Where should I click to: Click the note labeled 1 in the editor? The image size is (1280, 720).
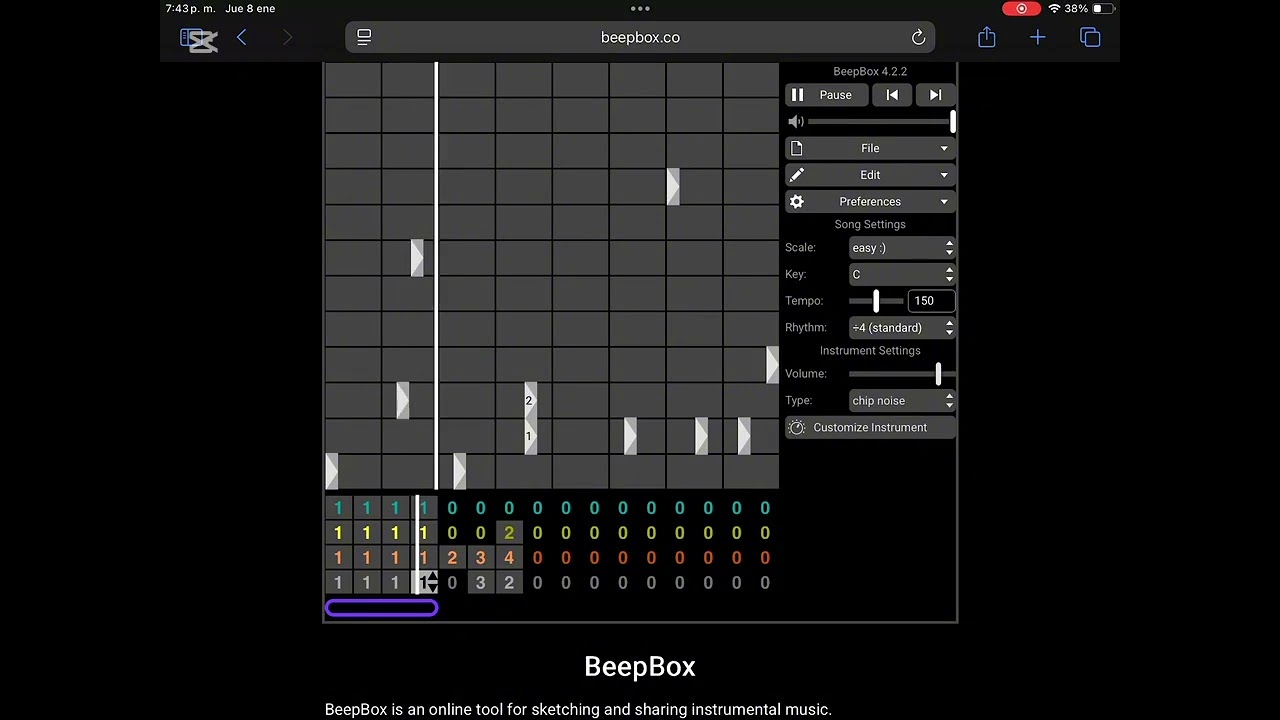point(530,437)
